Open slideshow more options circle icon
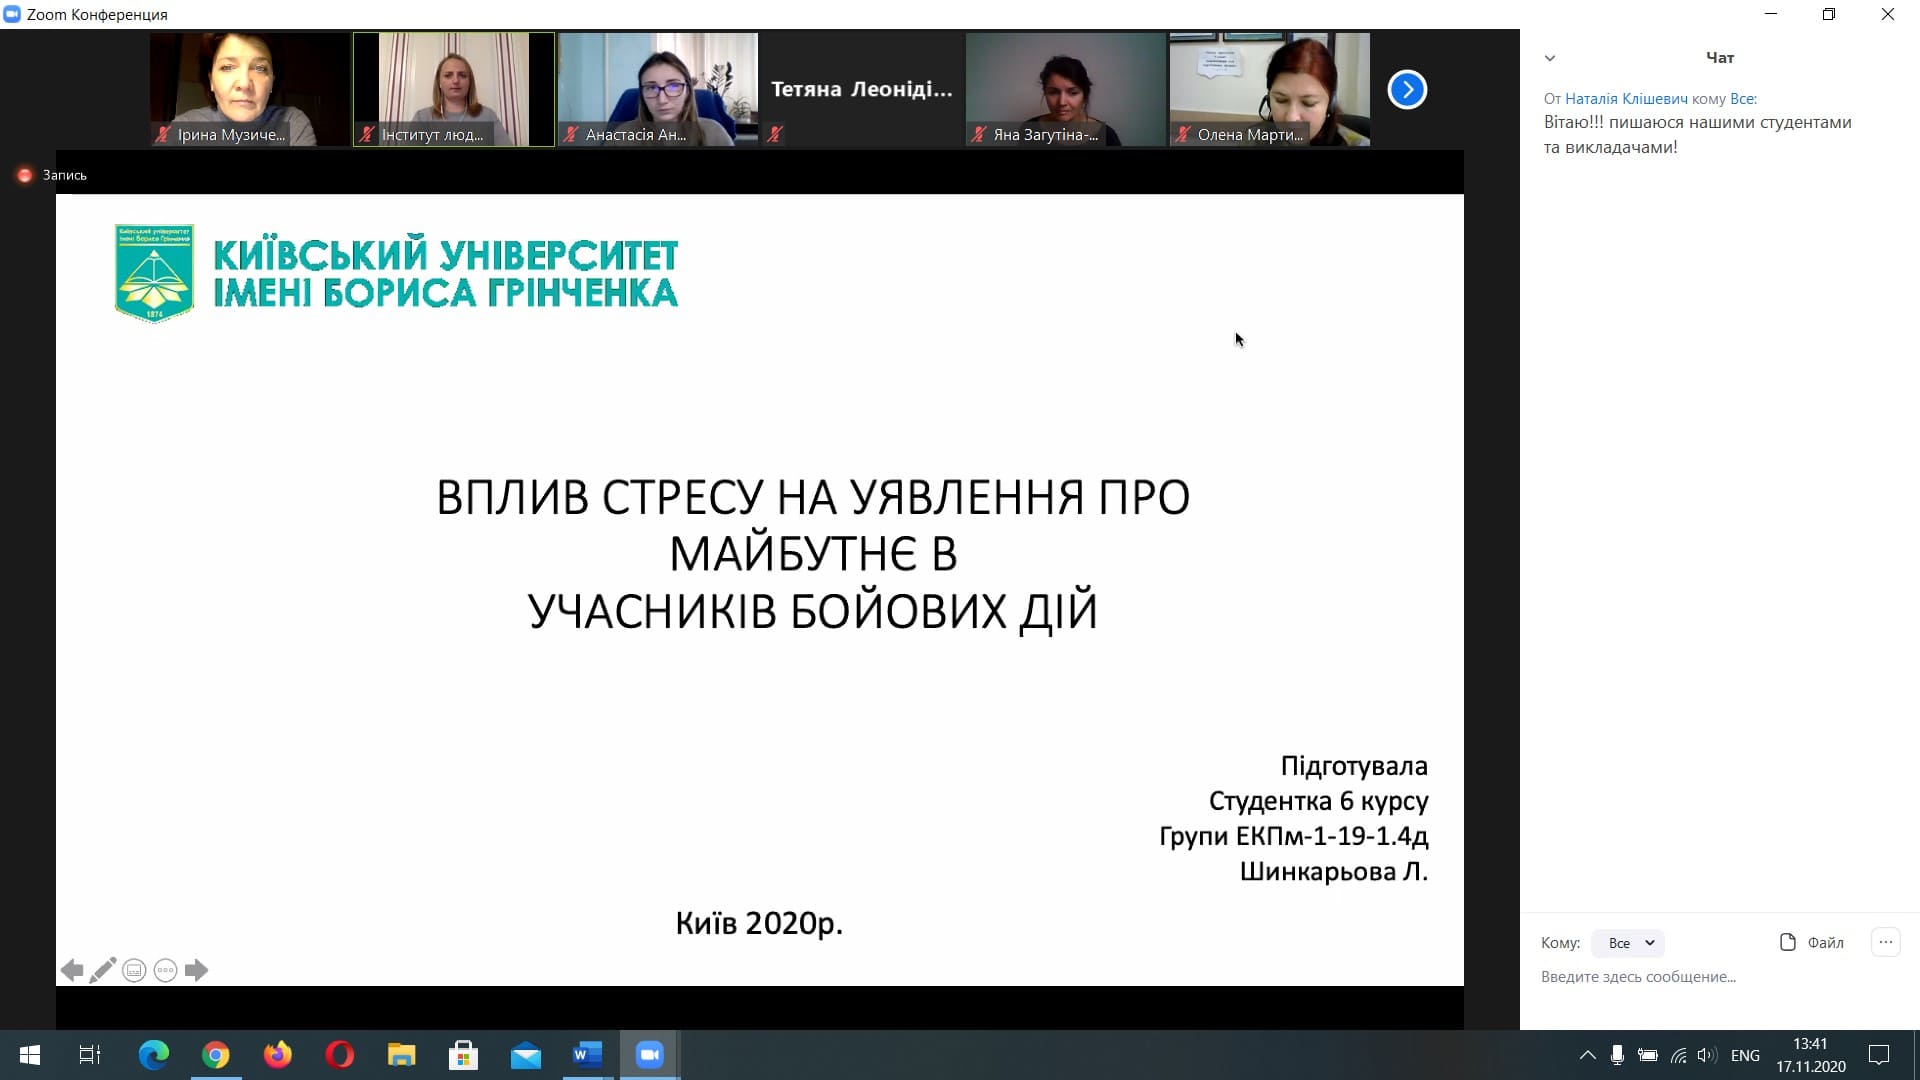The height and width of the screenshot is (1080, 1920). [x=166, y=970]
